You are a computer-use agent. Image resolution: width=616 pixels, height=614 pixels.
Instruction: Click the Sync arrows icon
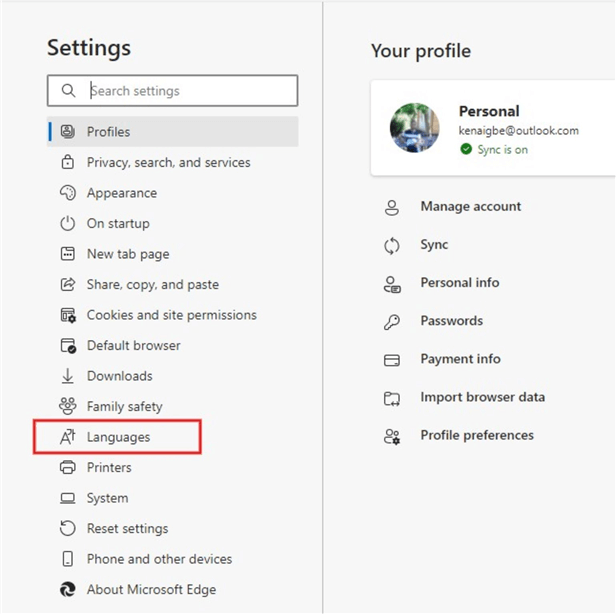coord(392,245)
